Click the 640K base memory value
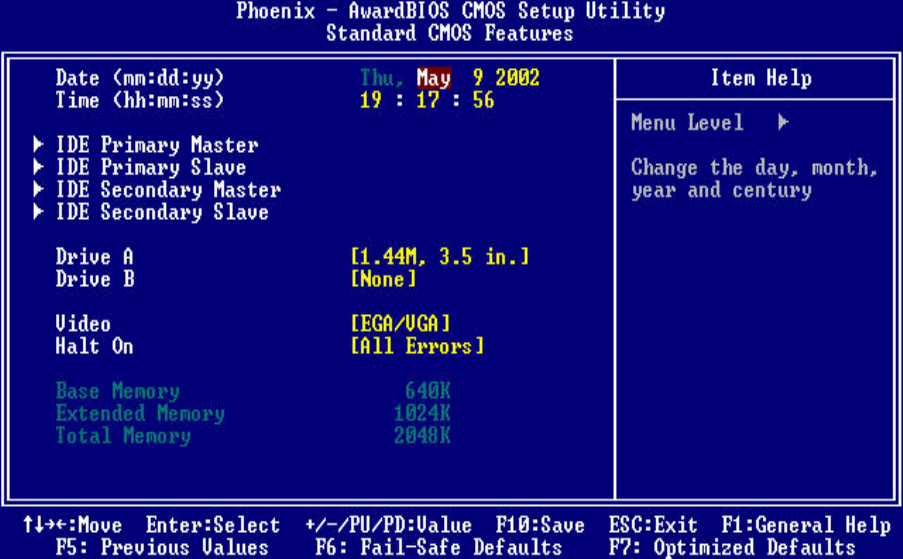The height and width of the screenshot is (559, 903). point(427,391)
